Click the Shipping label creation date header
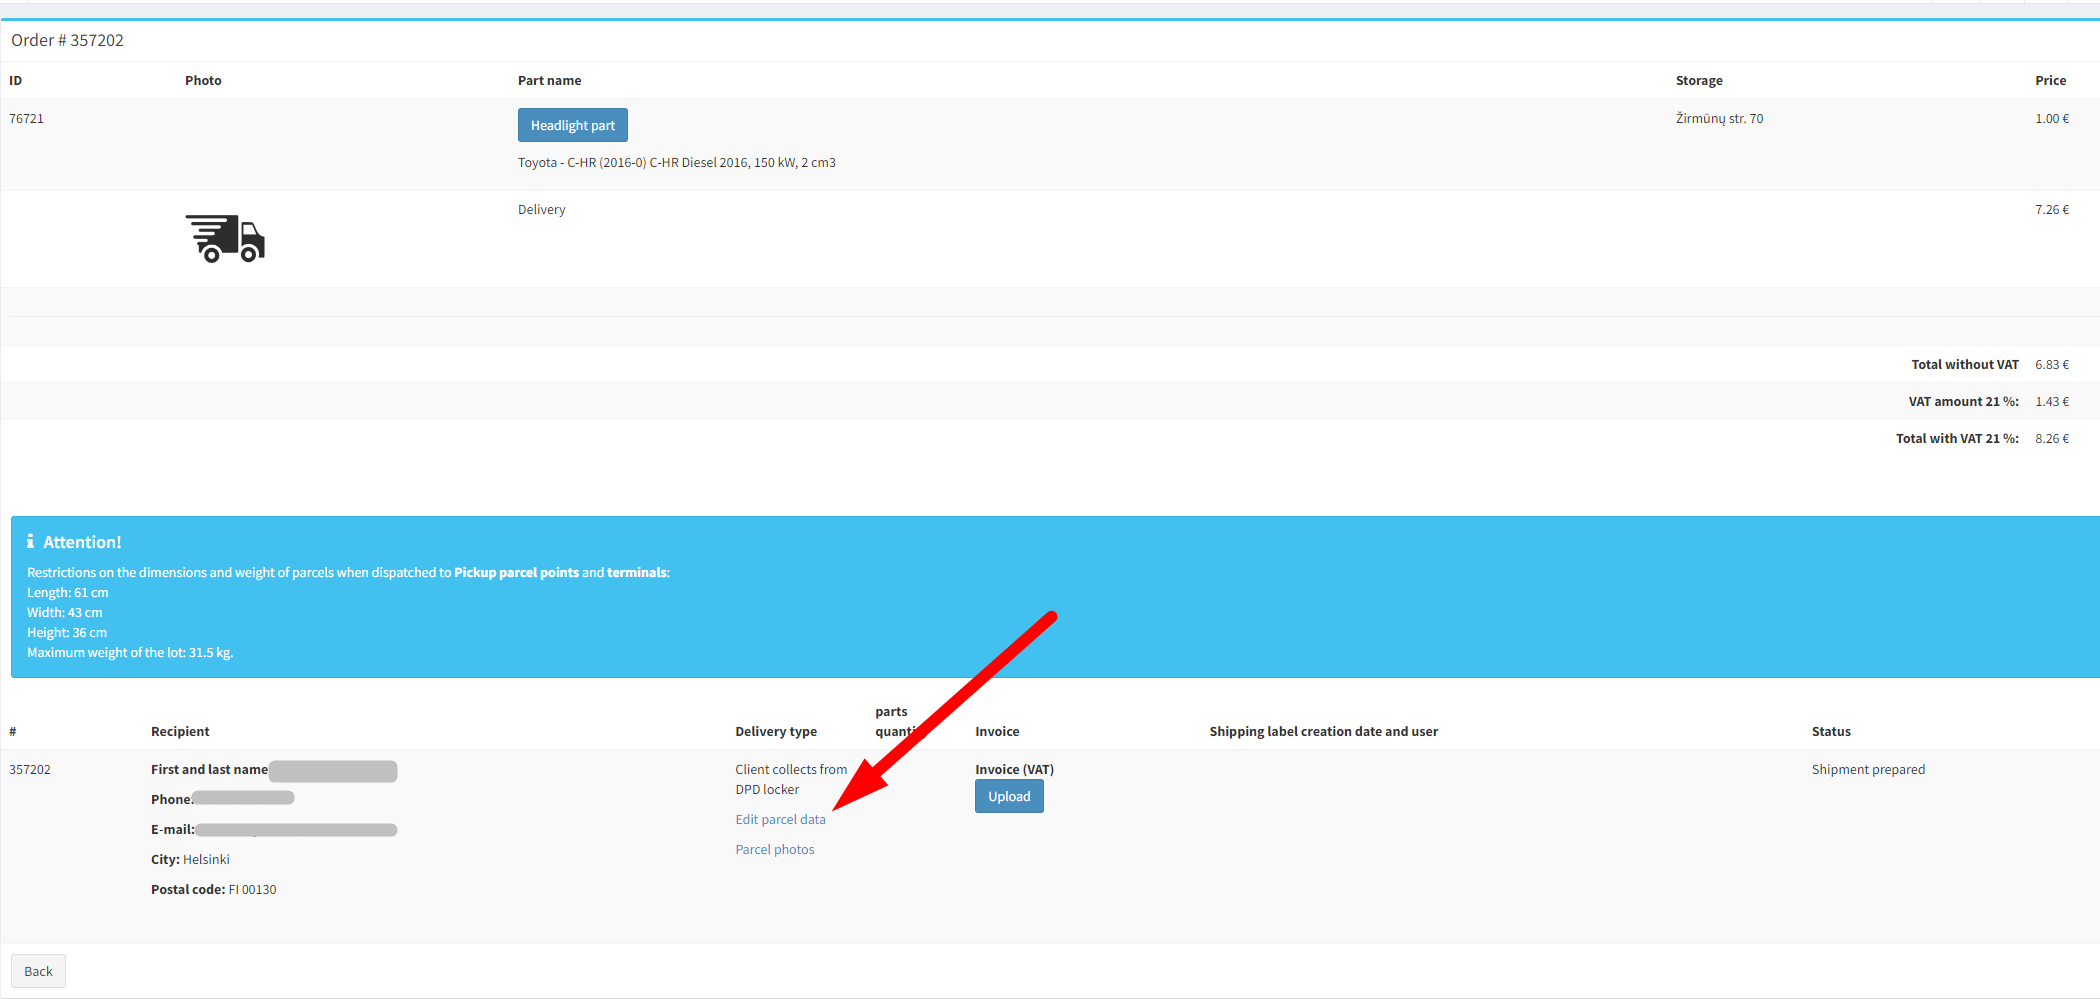The width and height of the screenshot is (2100, 999). 1323,731
